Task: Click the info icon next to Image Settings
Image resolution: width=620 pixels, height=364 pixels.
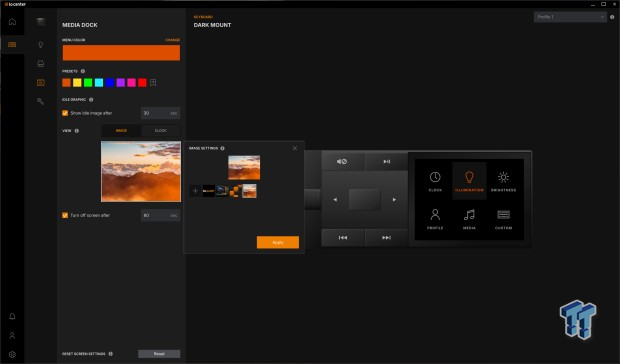Action: (222, 148)
